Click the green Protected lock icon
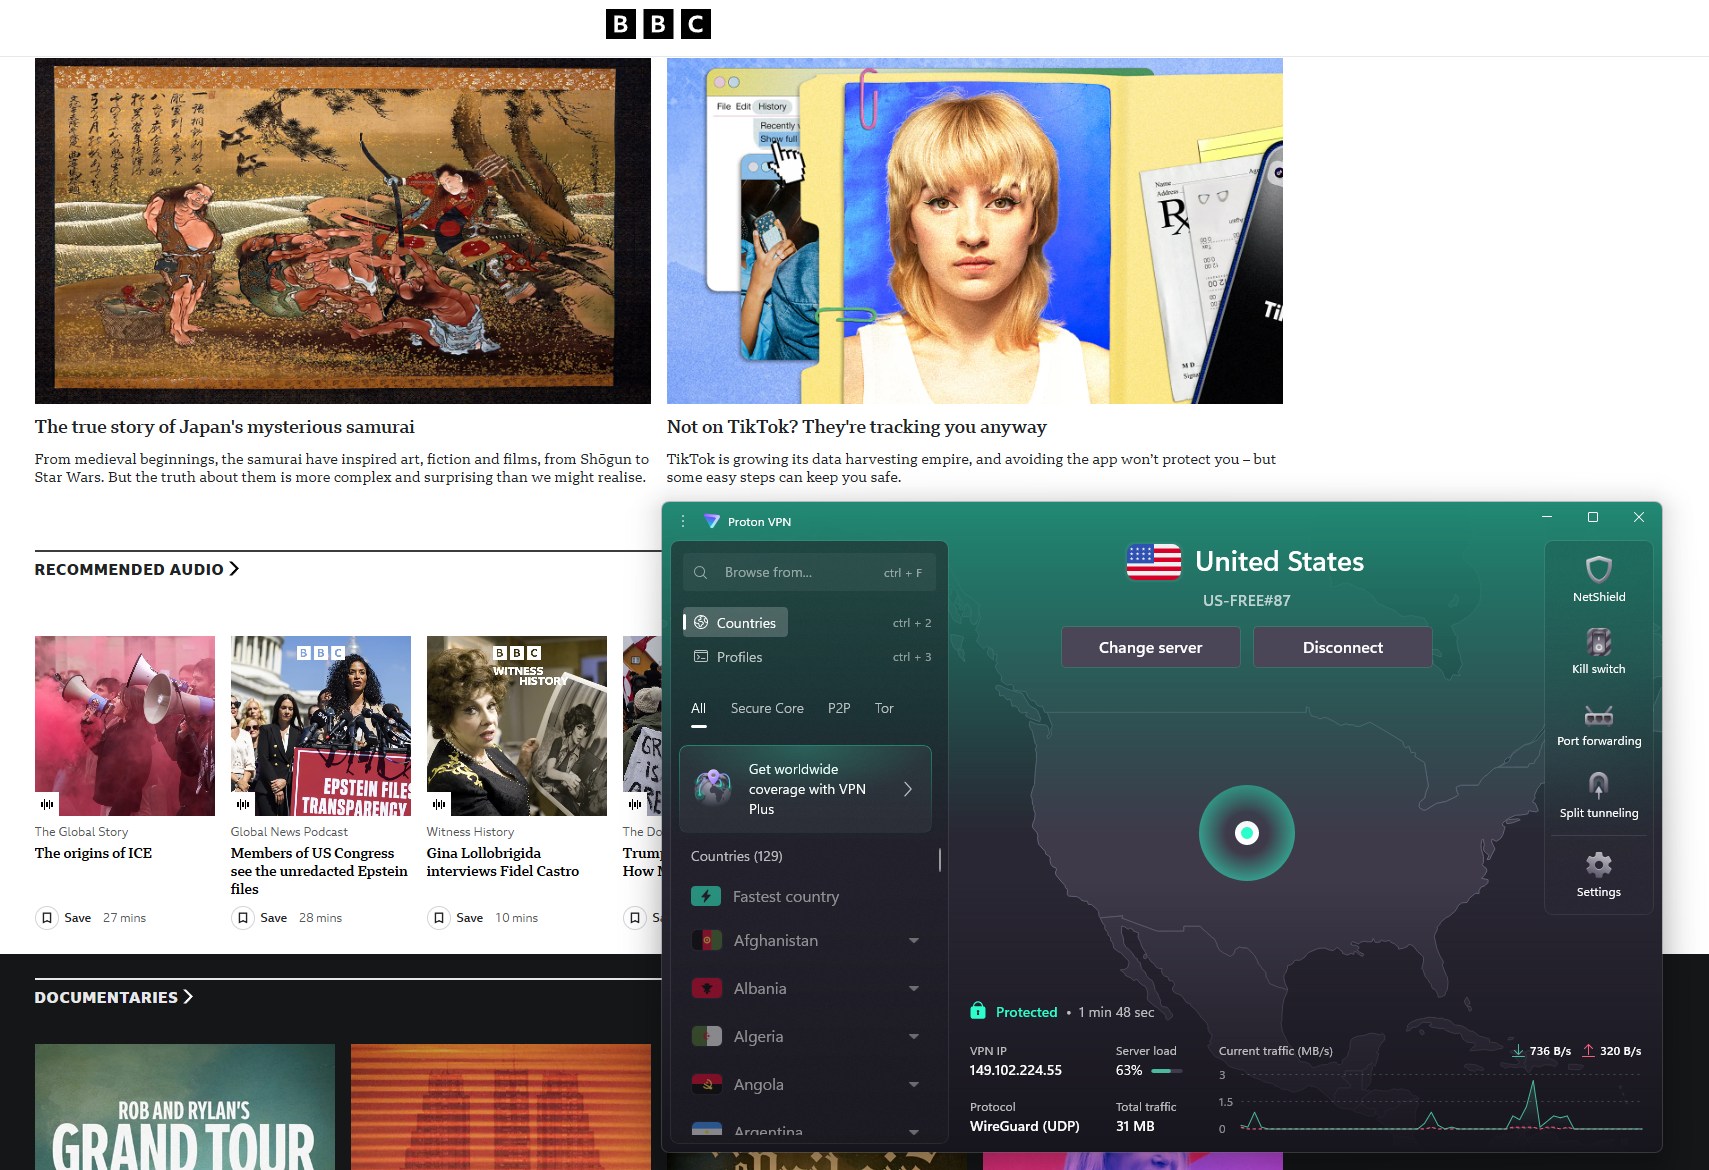The image size is (1709, 1170). point(977,1011)
